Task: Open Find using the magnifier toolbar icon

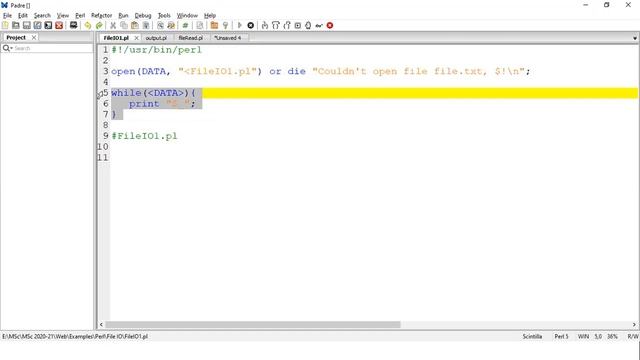Action: (x=160, y=25)
